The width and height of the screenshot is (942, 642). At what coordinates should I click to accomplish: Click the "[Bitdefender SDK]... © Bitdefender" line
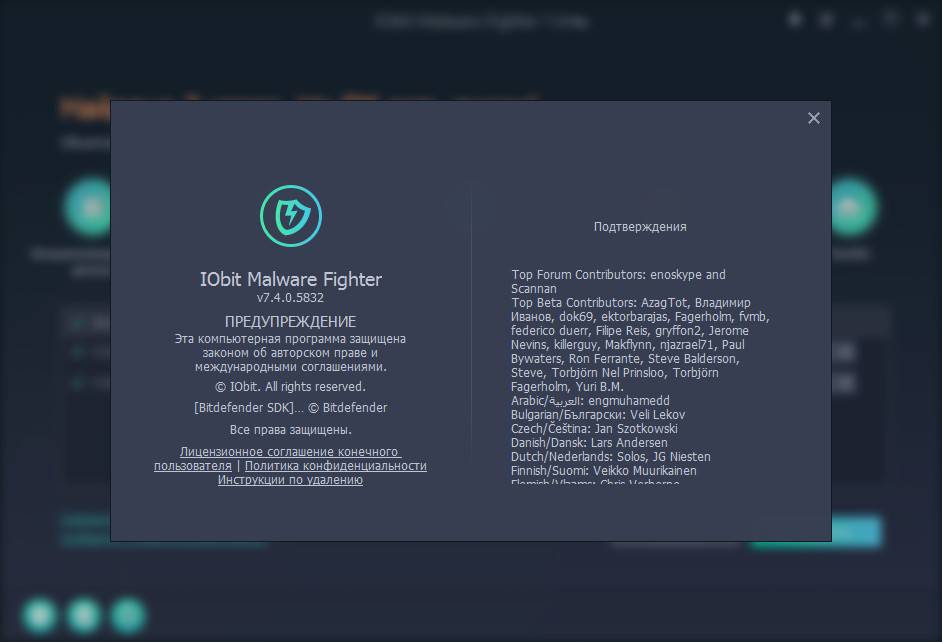pos(290,407)
